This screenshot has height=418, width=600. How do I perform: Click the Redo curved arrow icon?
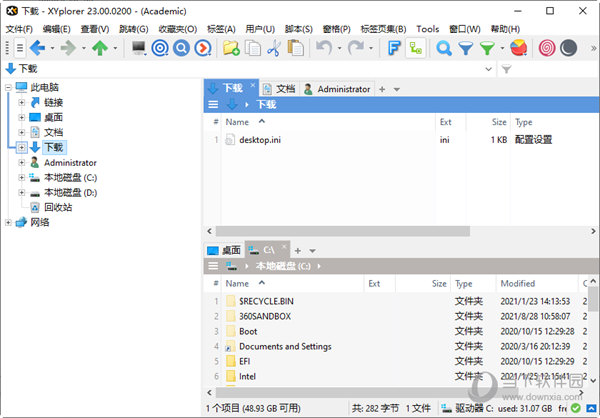pos(355,48)
